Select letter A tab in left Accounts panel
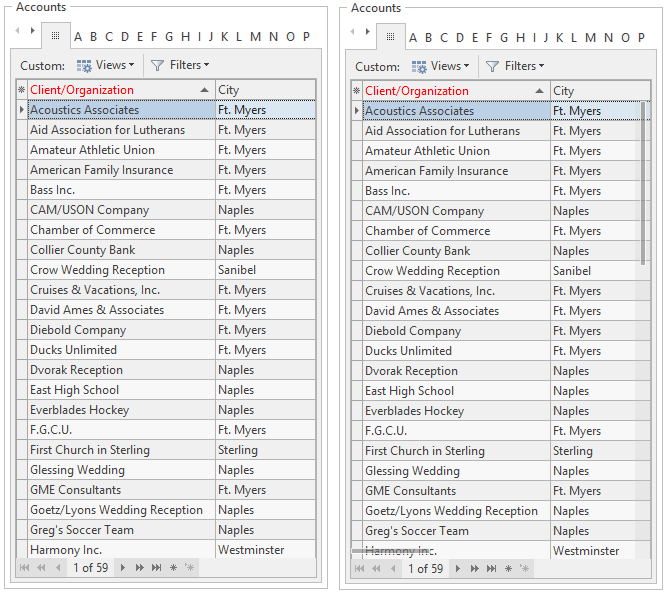This screenshot has height=596, width=670. [78, 37]
